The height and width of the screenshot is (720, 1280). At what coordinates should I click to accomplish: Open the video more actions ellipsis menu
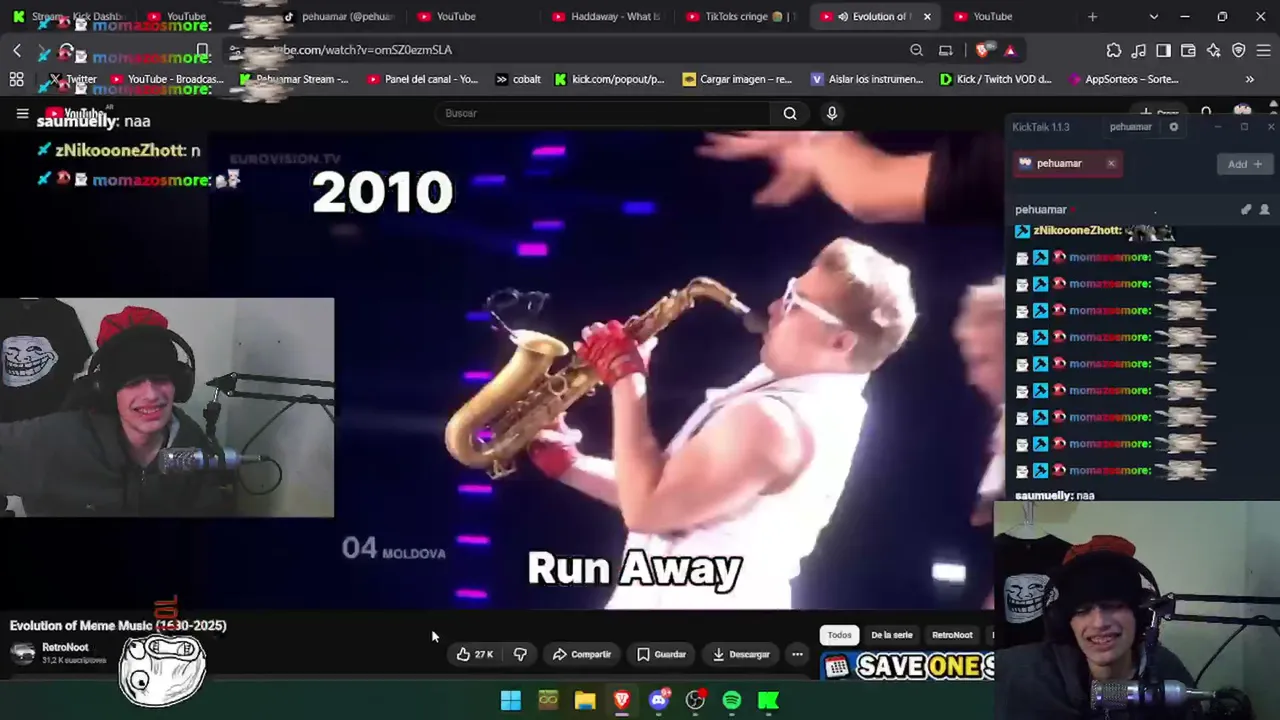click(x=797, y=654)
